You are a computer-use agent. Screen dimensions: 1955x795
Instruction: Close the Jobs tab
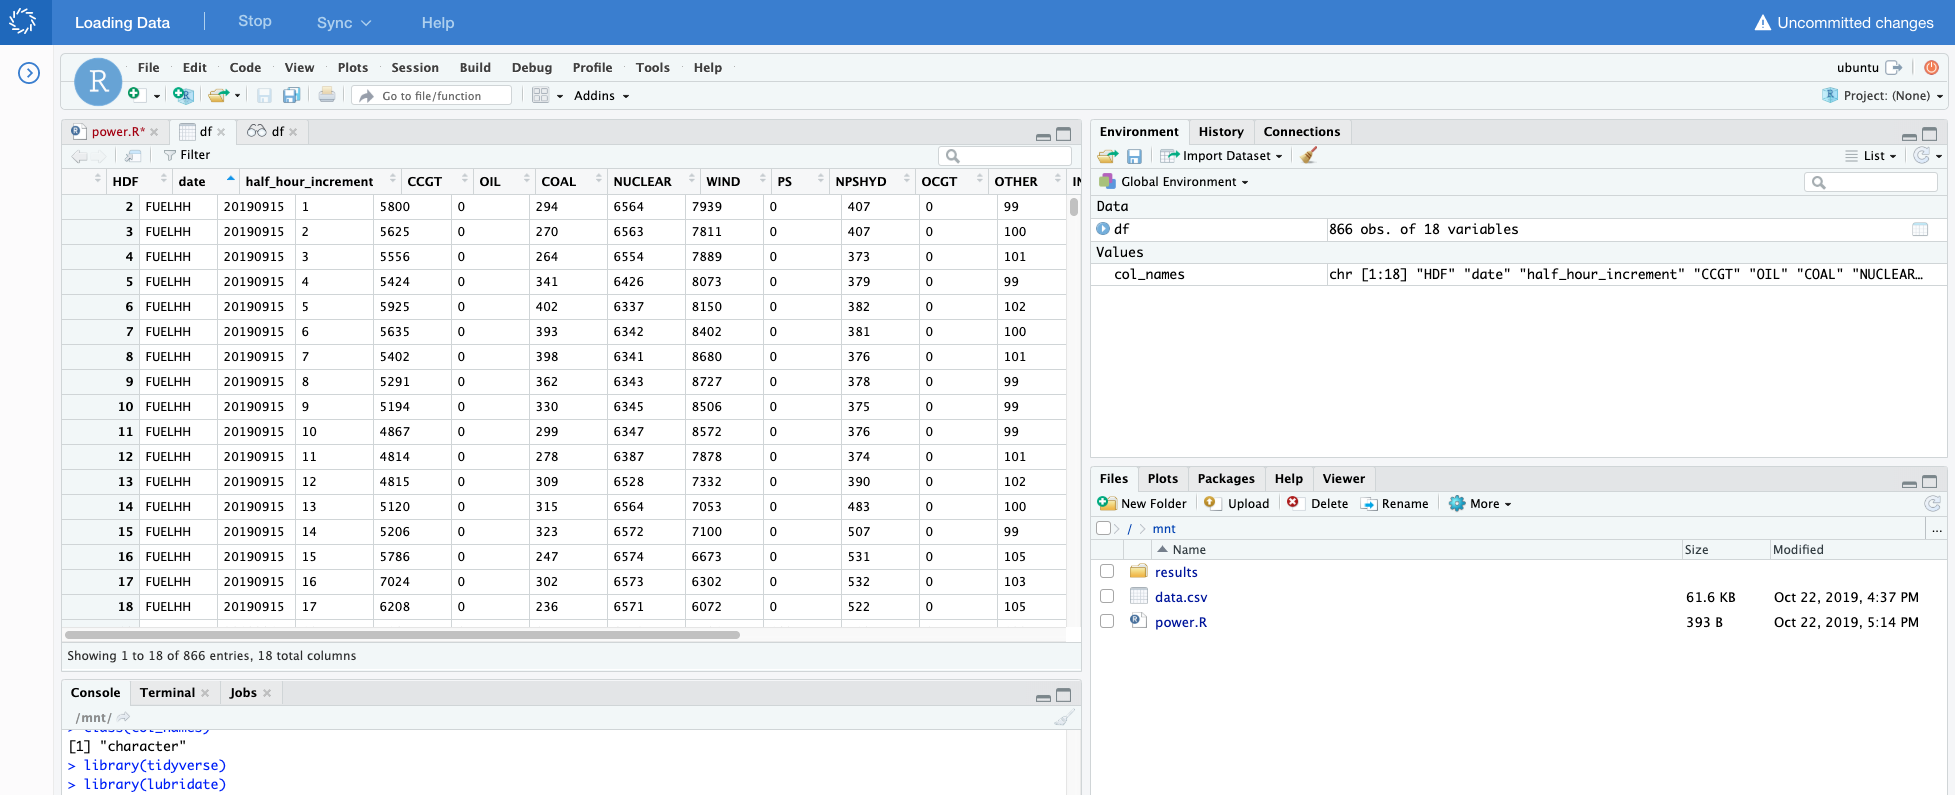tap(267, 693)
